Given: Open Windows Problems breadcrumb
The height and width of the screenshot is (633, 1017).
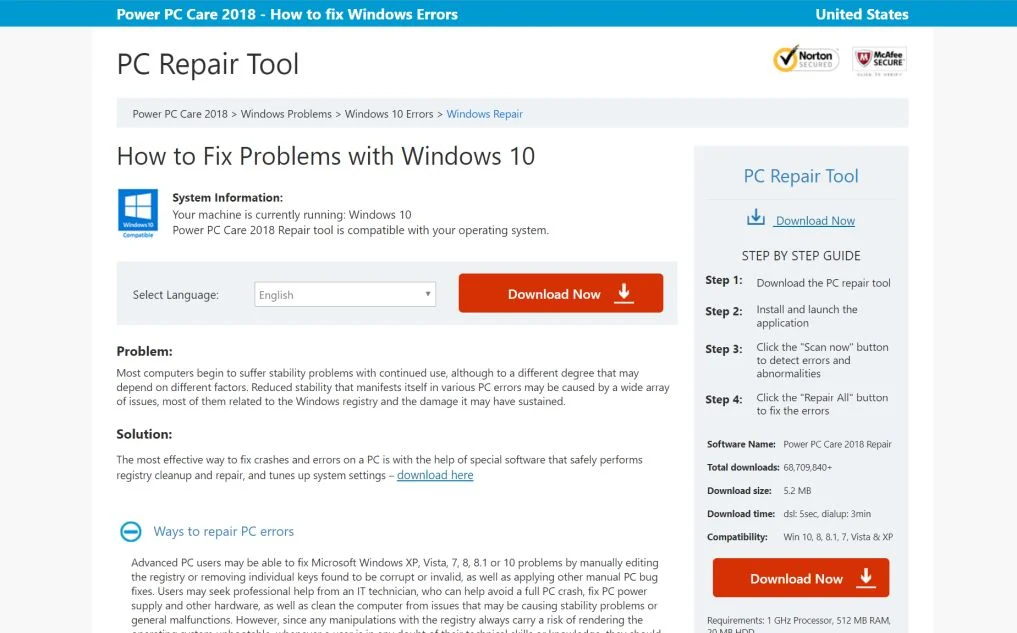Looking at the screenshot, I should point(286,114).
